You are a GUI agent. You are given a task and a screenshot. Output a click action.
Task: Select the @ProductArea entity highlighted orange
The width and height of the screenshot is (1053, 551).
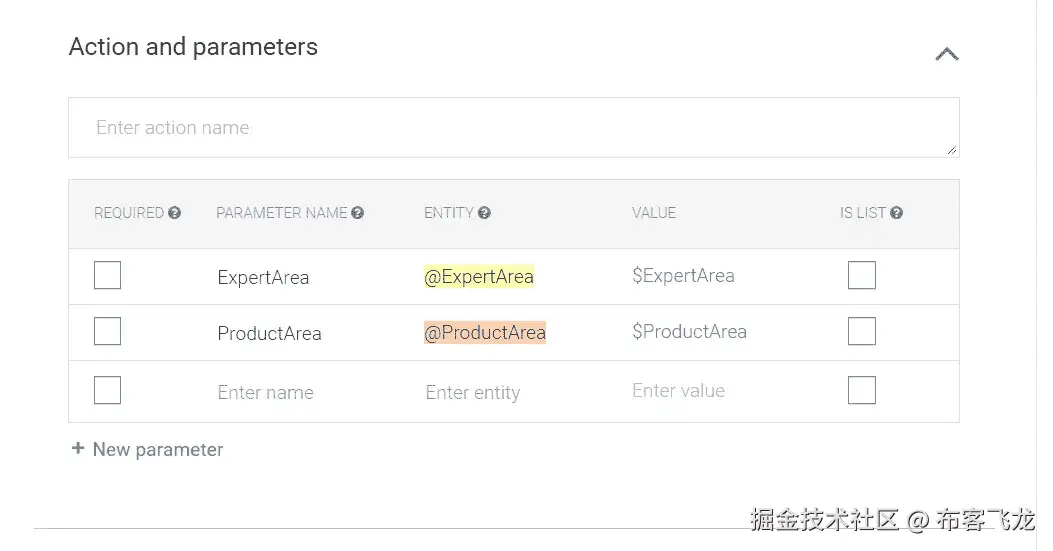point(485,333)
